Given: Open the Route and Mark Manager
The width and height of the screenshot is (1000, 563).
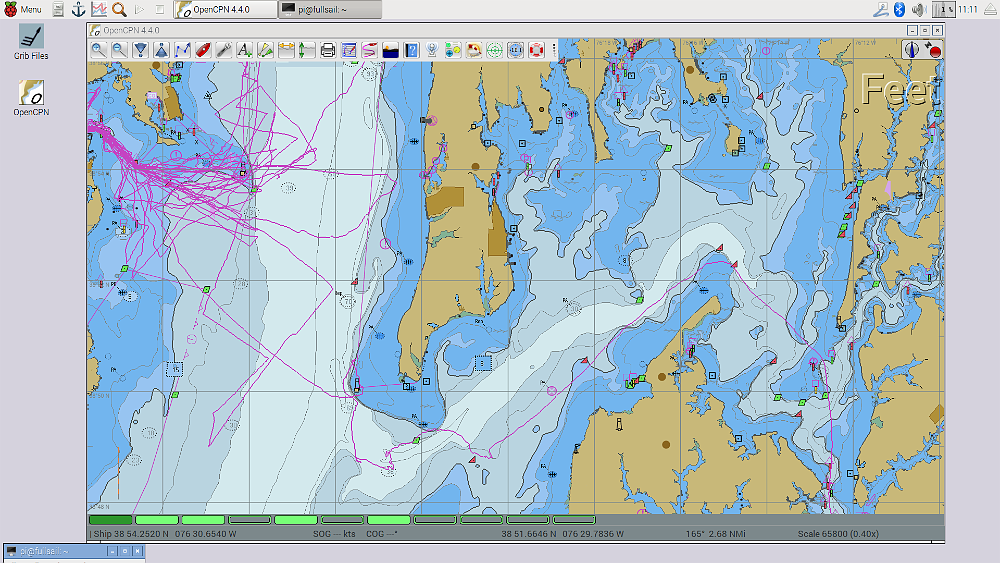Looking at the screenshot, I should (349, 49).
